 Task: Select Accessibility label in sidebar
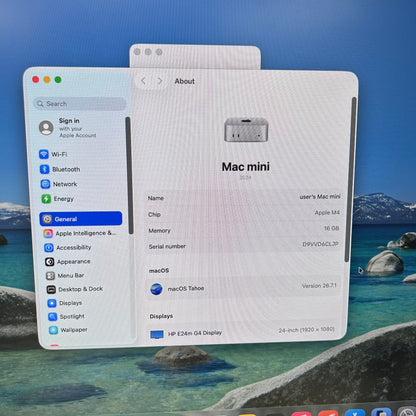click(x=74, y=247)
